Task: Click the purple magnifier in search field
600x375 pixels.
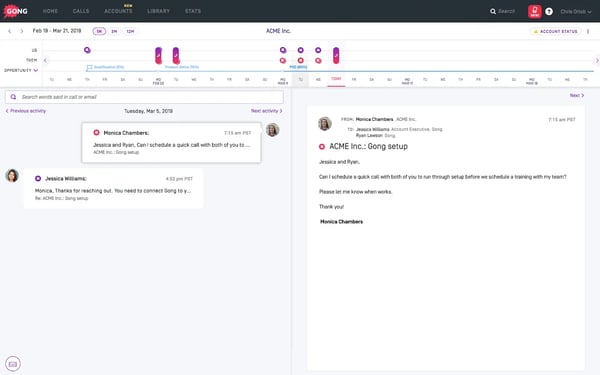Action: click(13, 97)
